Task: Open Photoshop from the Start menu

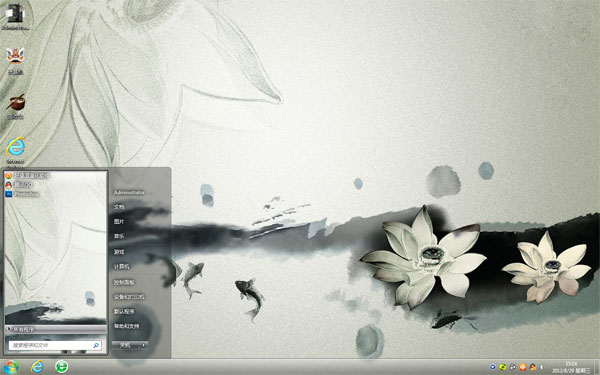Action: (23, 194)
